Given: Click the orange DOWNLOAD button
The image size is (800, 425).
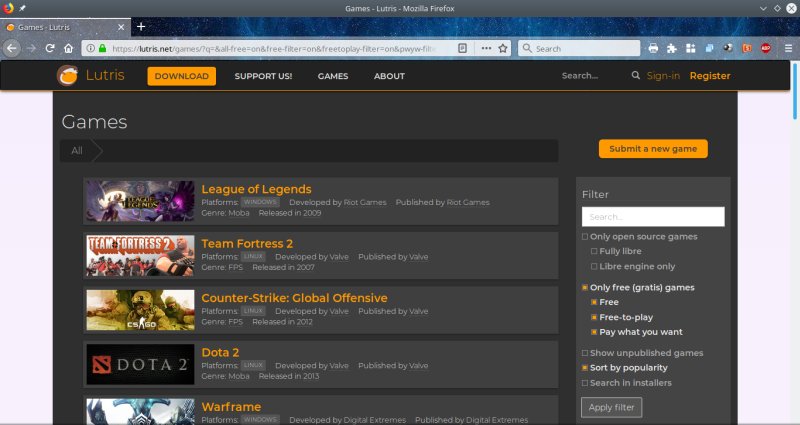Looking at the screenshot, I should point(182,76).
